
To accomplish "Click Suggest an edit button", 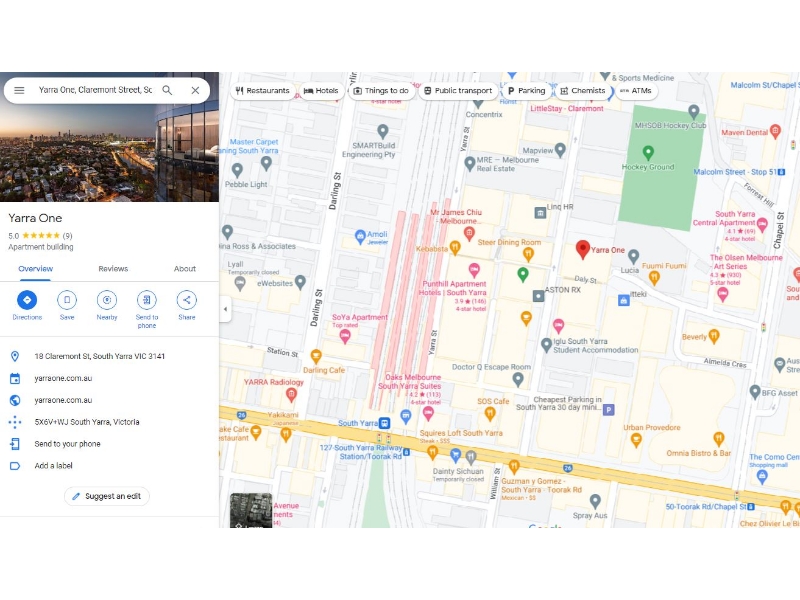I will click(107, 496).
